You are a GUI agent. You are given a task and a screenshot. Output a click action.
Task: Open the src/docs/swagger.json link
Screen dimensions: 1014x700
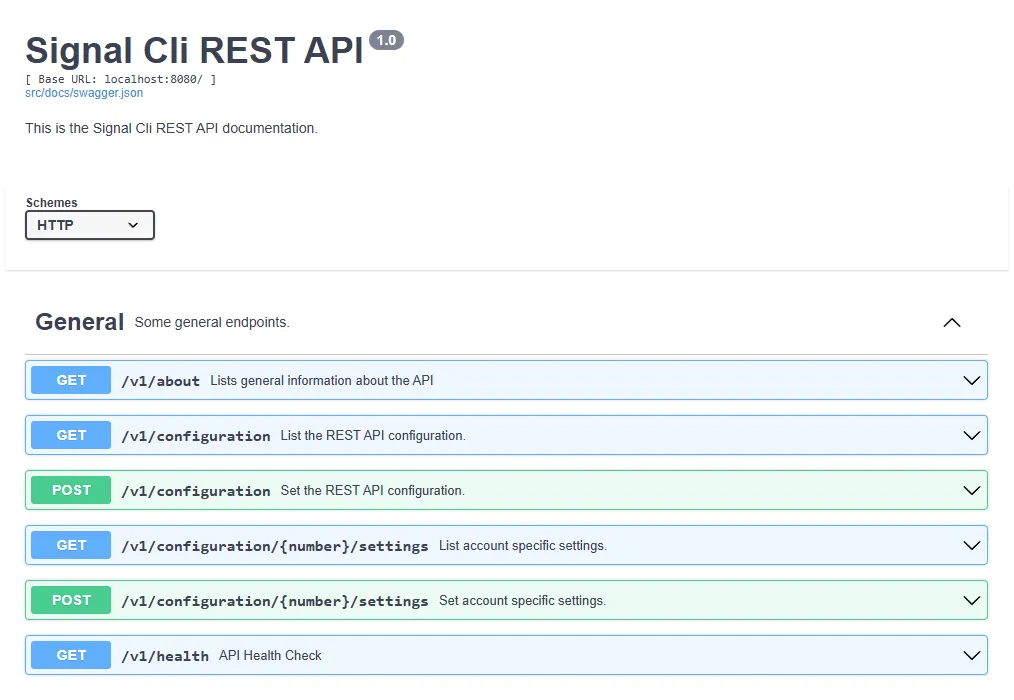84,93
